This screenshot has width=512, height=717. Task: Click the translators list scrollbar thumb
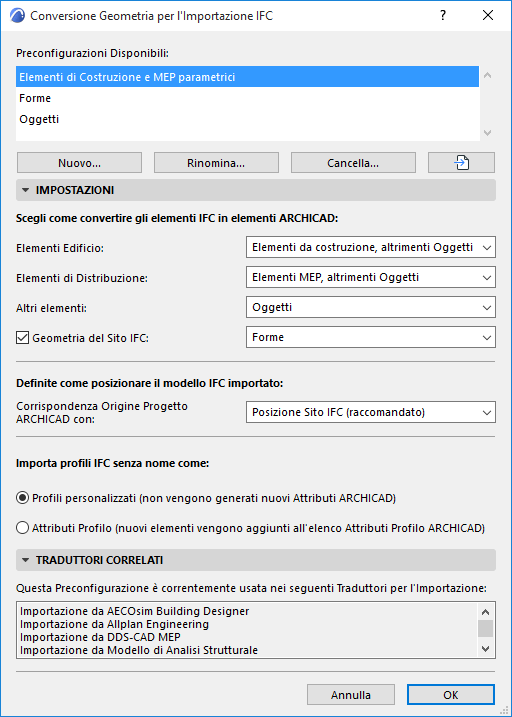click(x=485, y=628)
